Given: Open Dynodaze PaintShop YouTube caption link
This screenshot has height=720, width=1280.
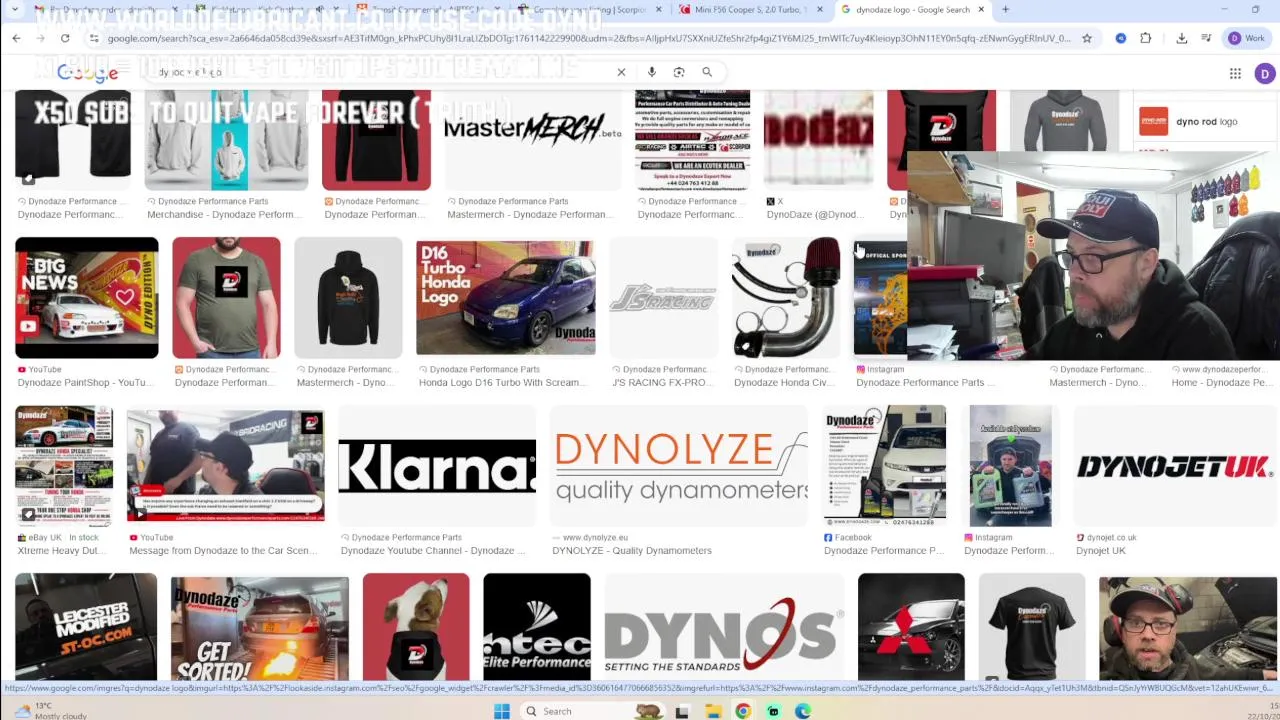Looking at the screenshot, I should (x=85, y=382).
